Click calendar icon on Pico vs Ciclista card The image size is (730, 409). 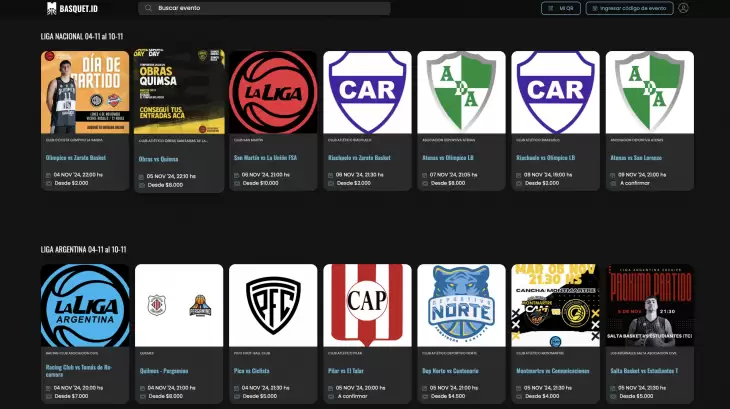tap(236, 386)
